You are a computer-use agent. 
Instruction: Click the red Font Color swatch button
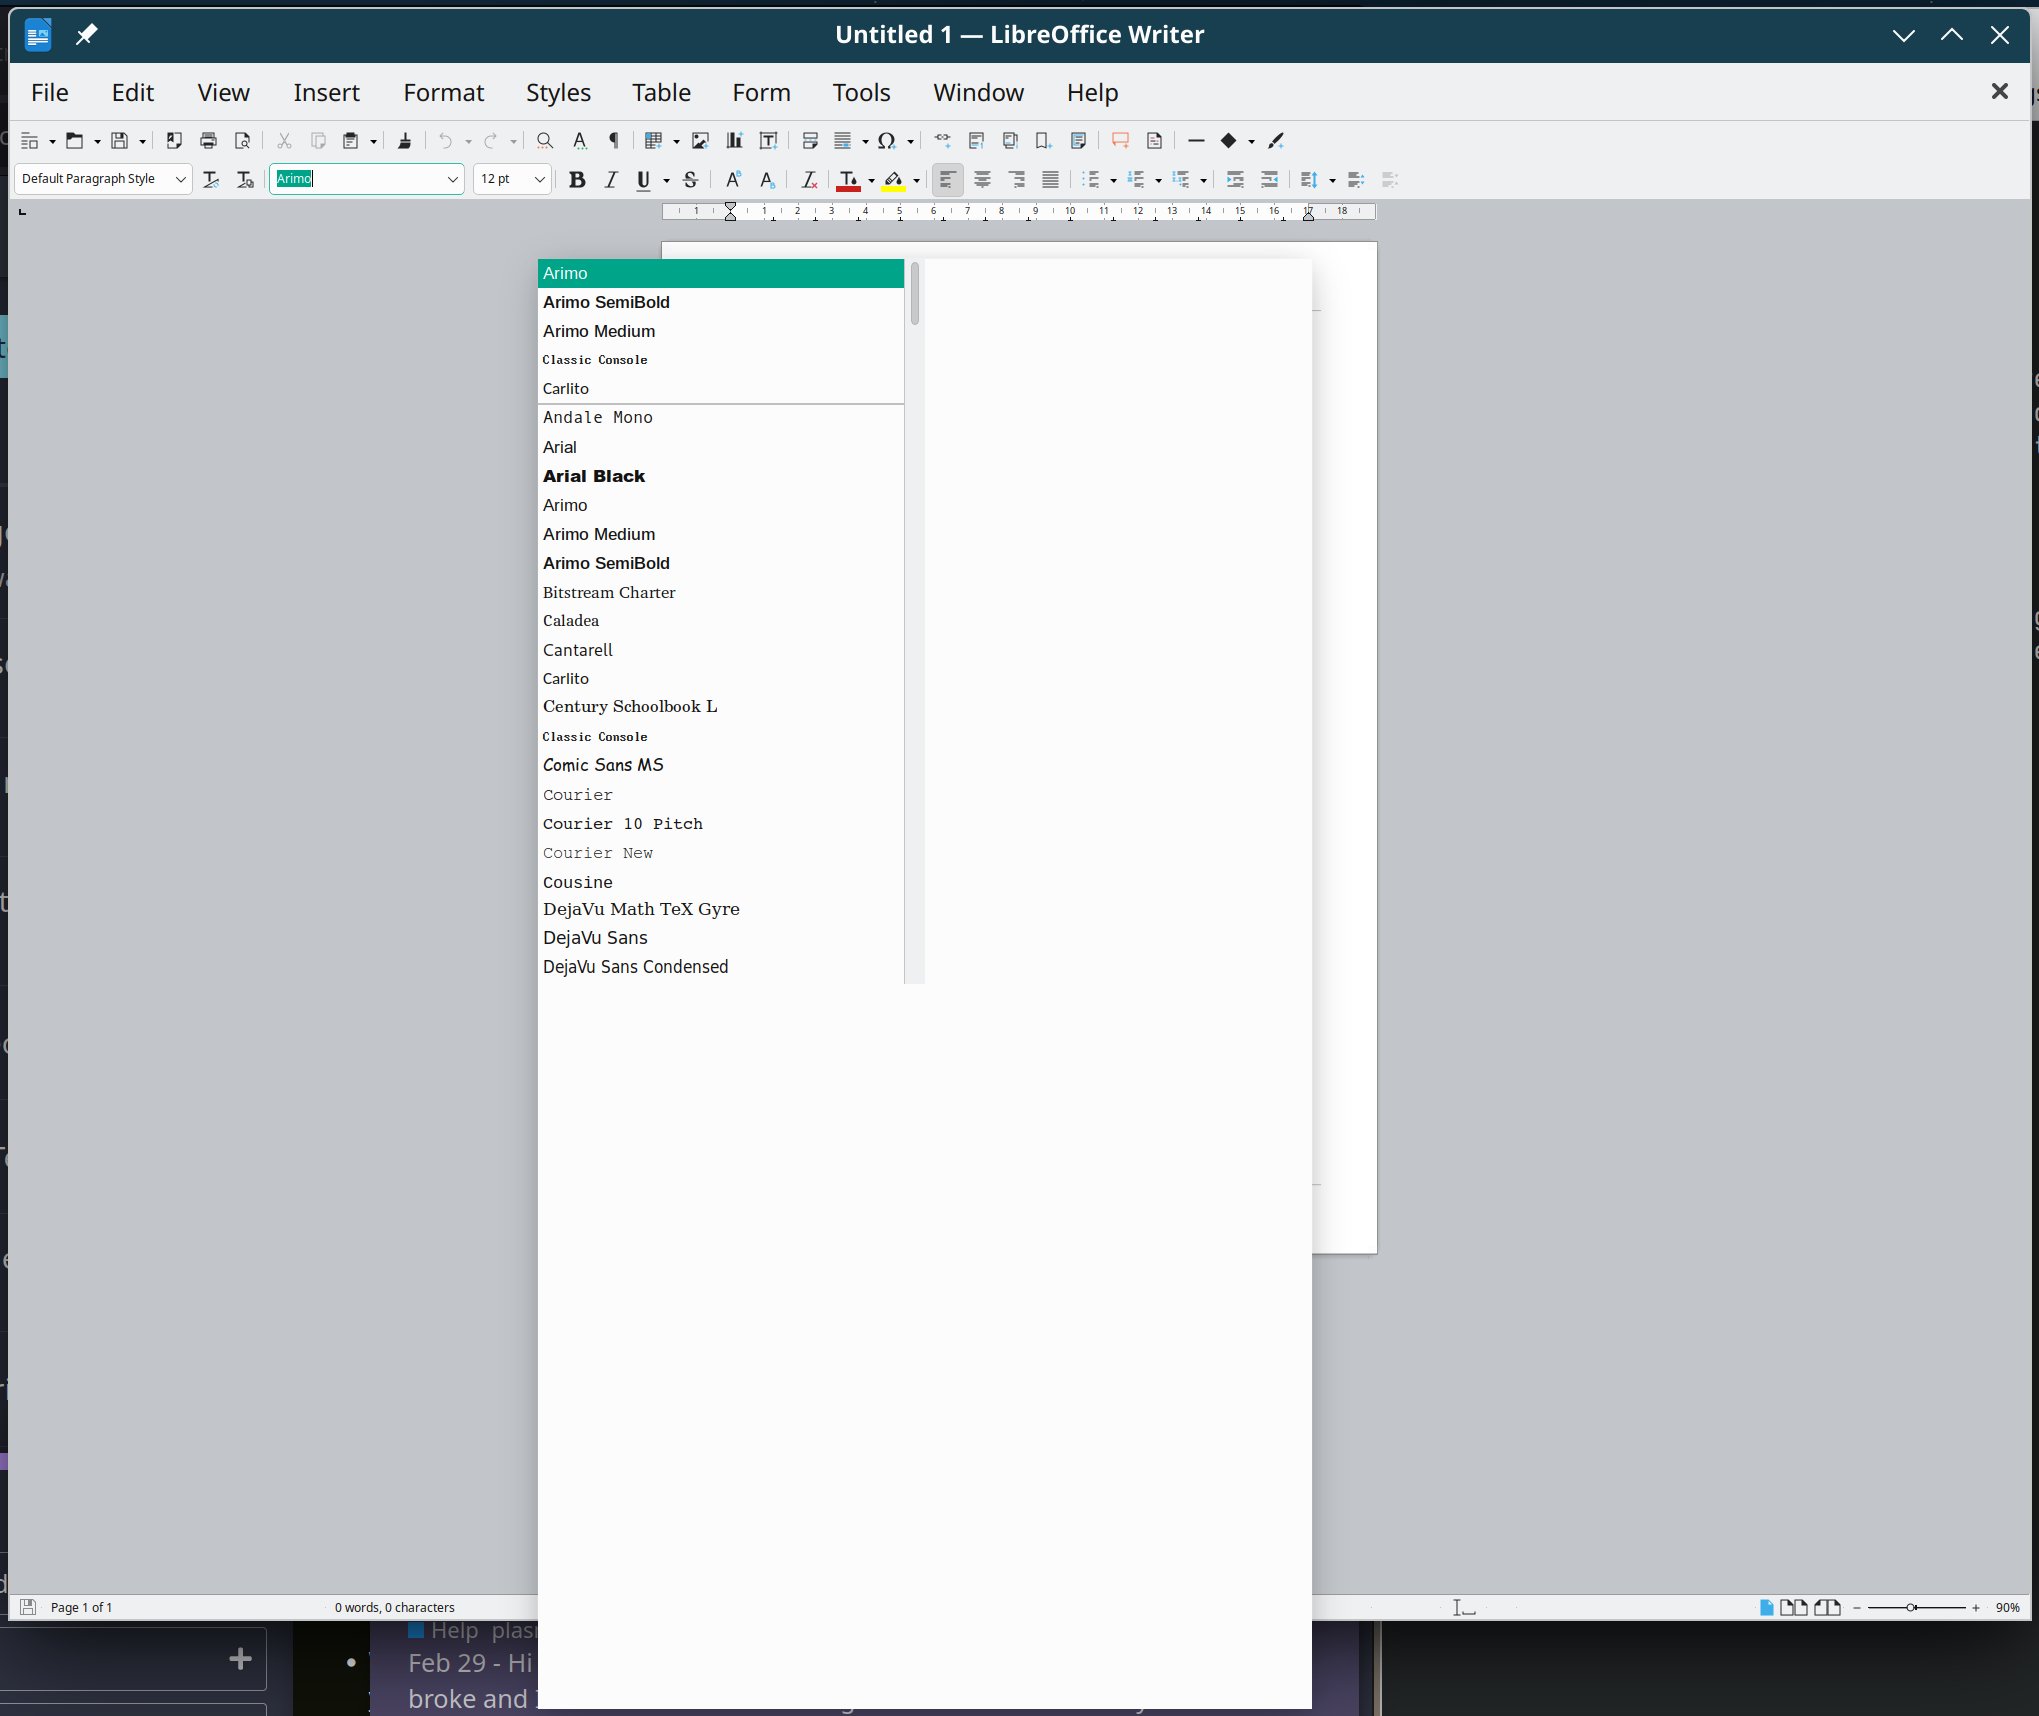point(848,180)
